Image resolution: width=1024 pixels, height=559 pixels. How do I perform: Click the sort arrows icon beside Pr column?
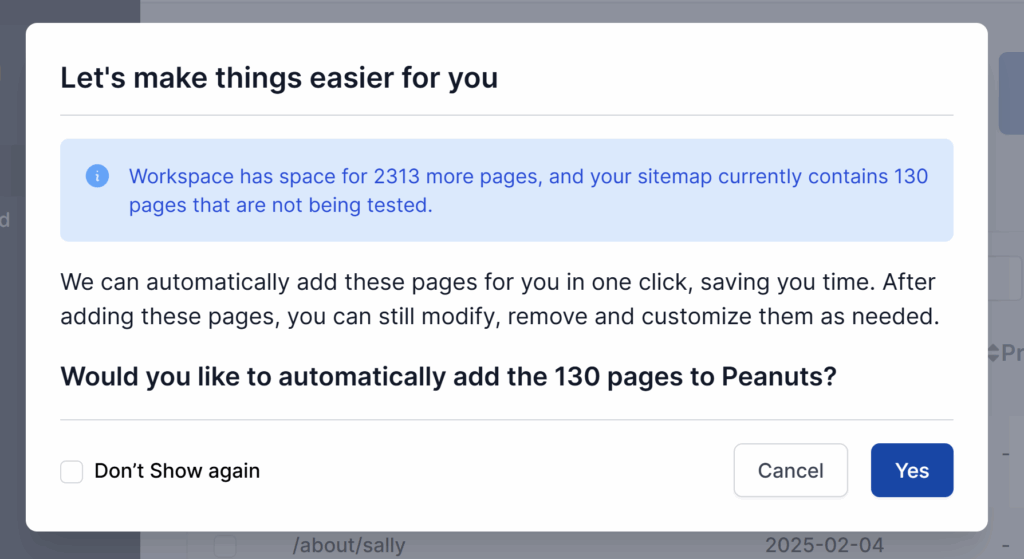993,352
